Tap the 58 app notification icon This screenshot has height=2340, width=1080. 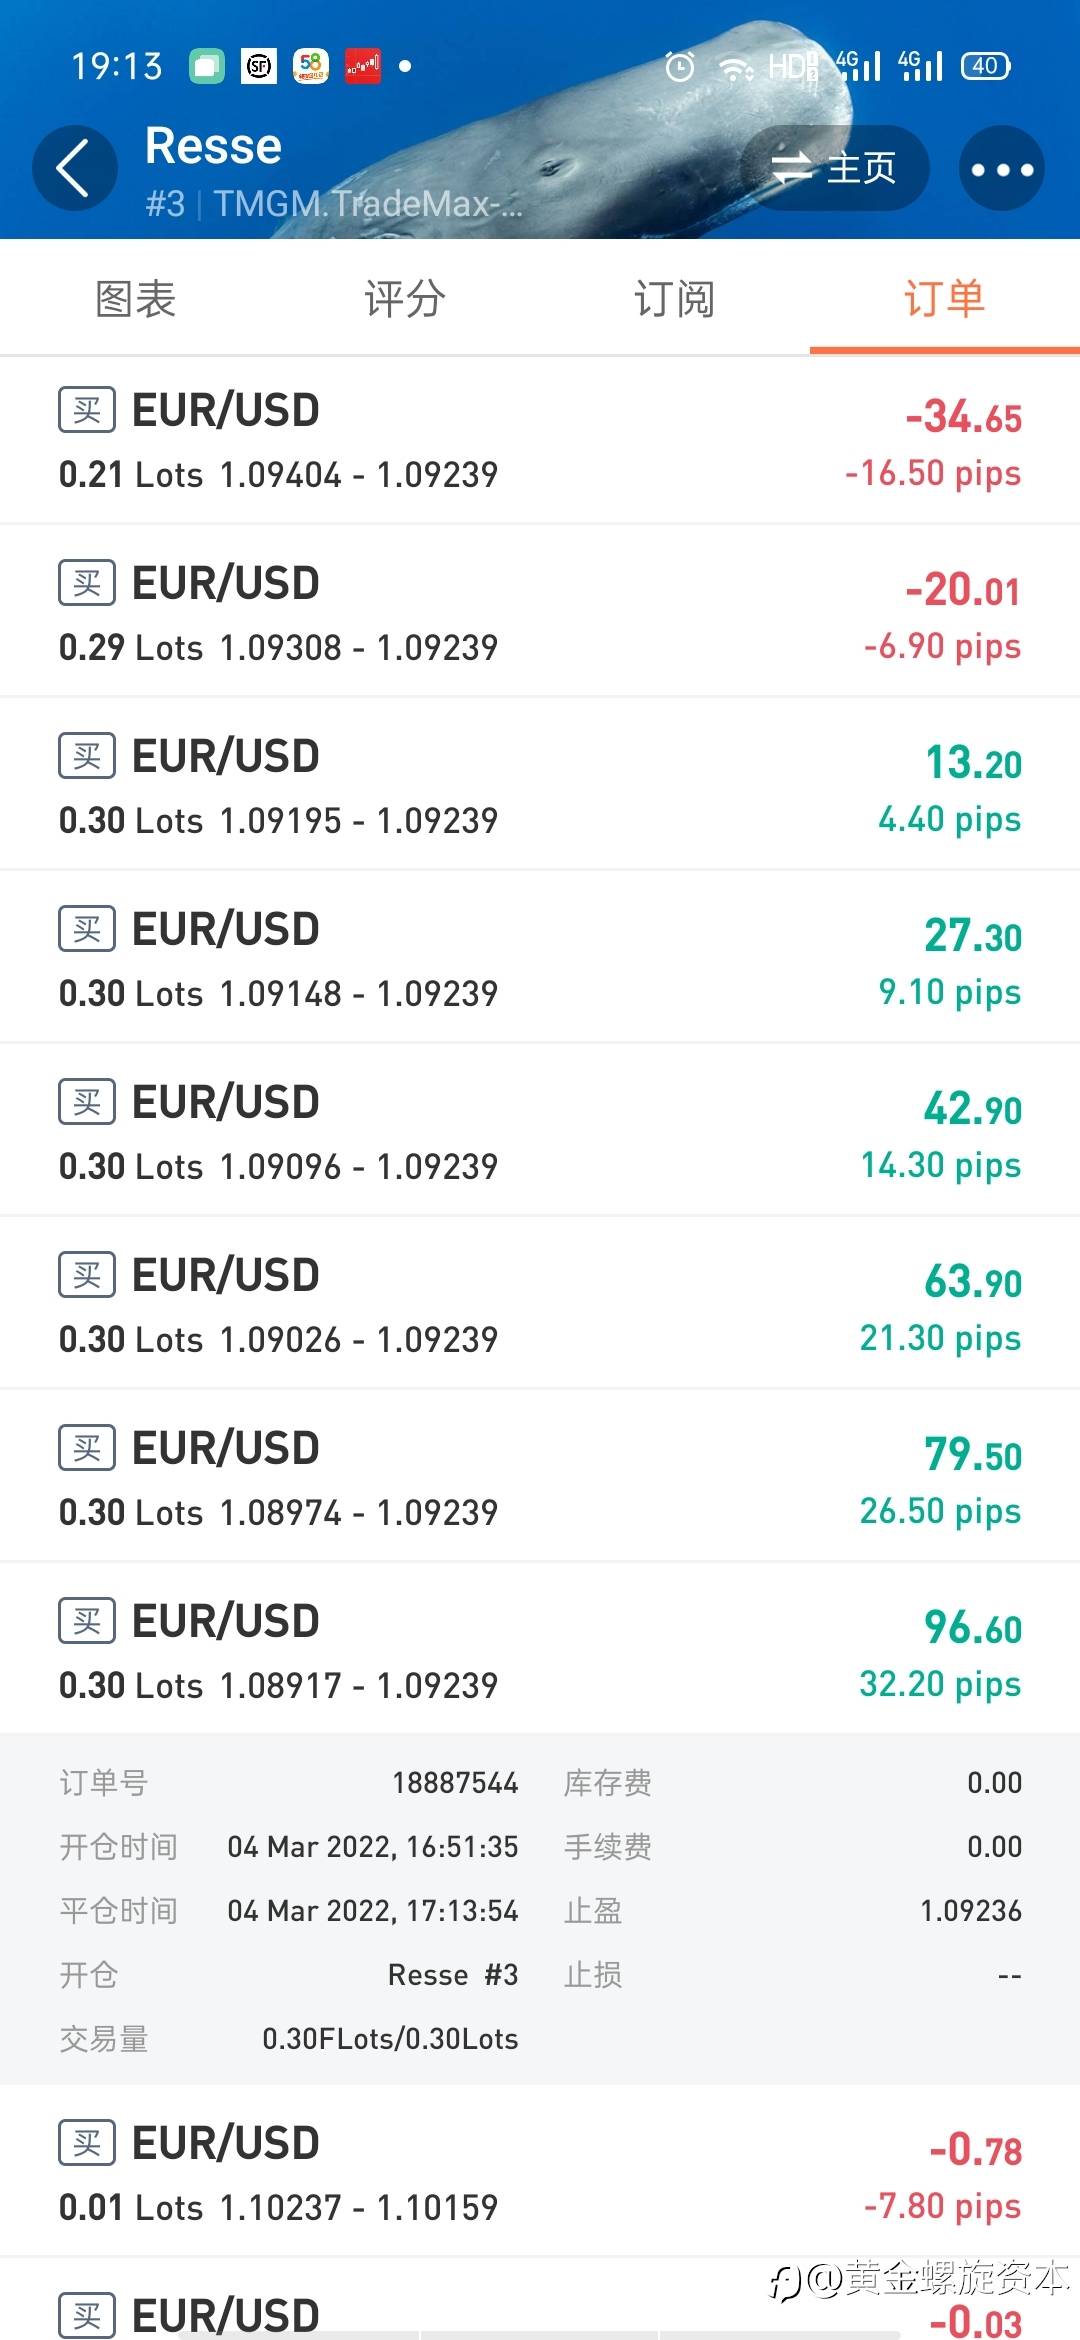click(x=311, y=66)
